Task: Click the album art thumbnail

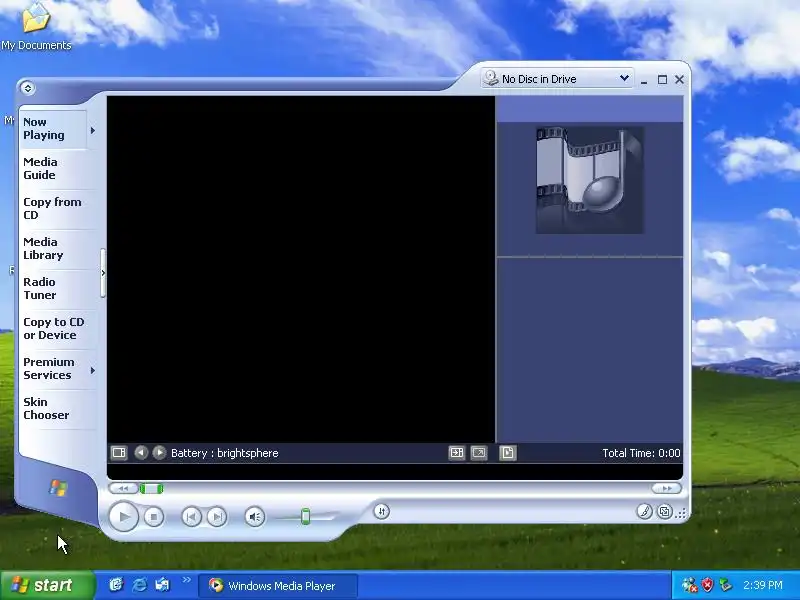Action: coord(589,181)
